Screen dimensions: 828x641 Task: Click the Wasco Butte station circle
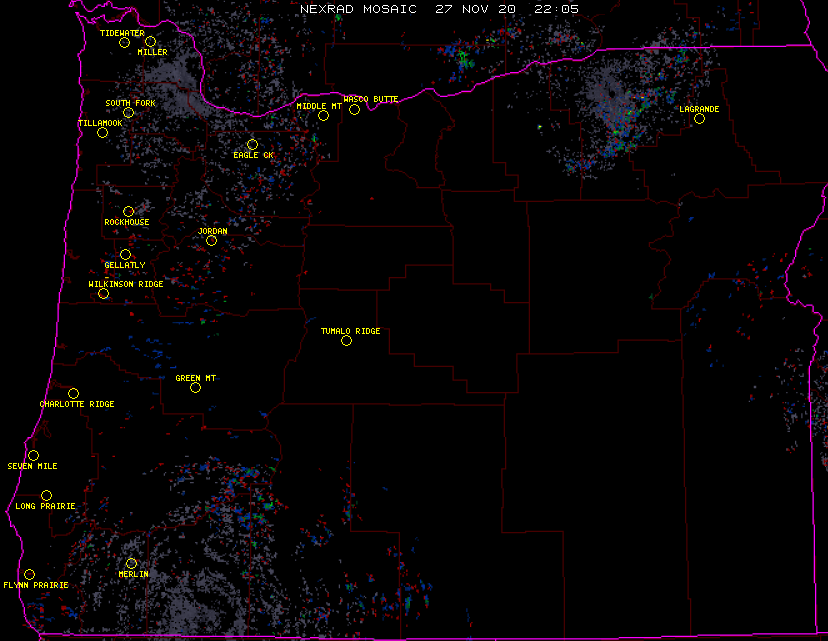click(x=354, y=109)
